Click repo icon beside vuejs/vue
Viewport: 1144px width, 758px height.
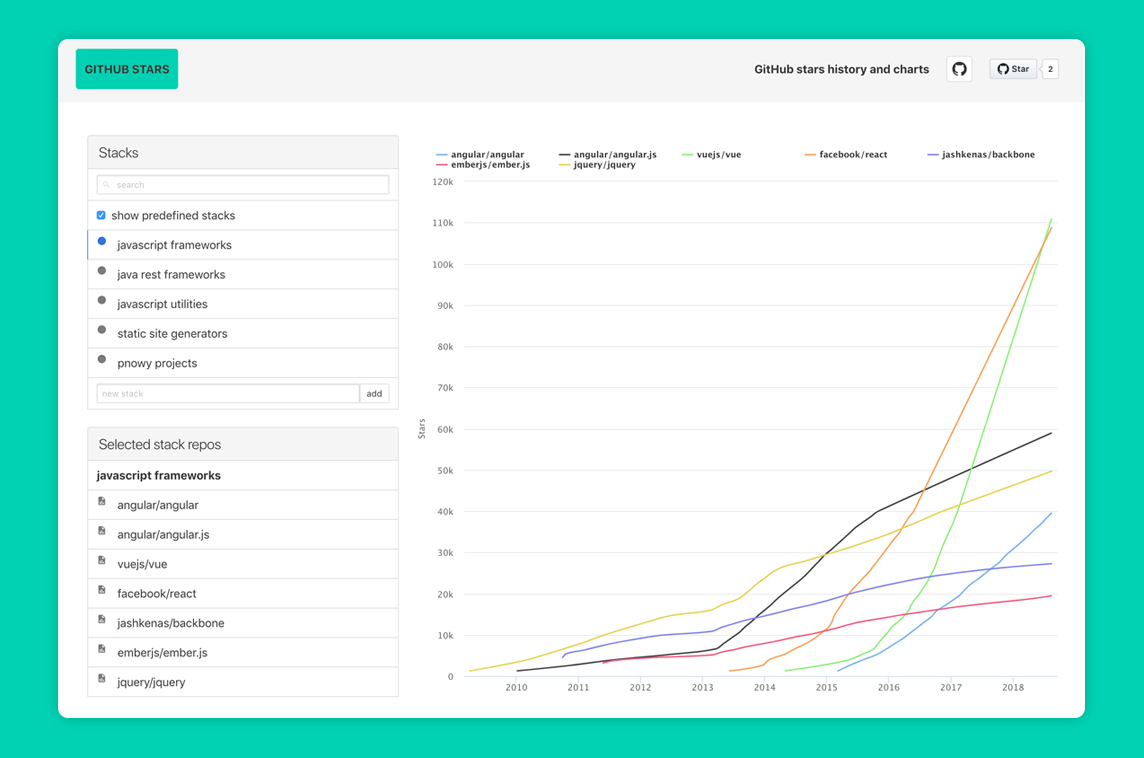pos(101,560)
